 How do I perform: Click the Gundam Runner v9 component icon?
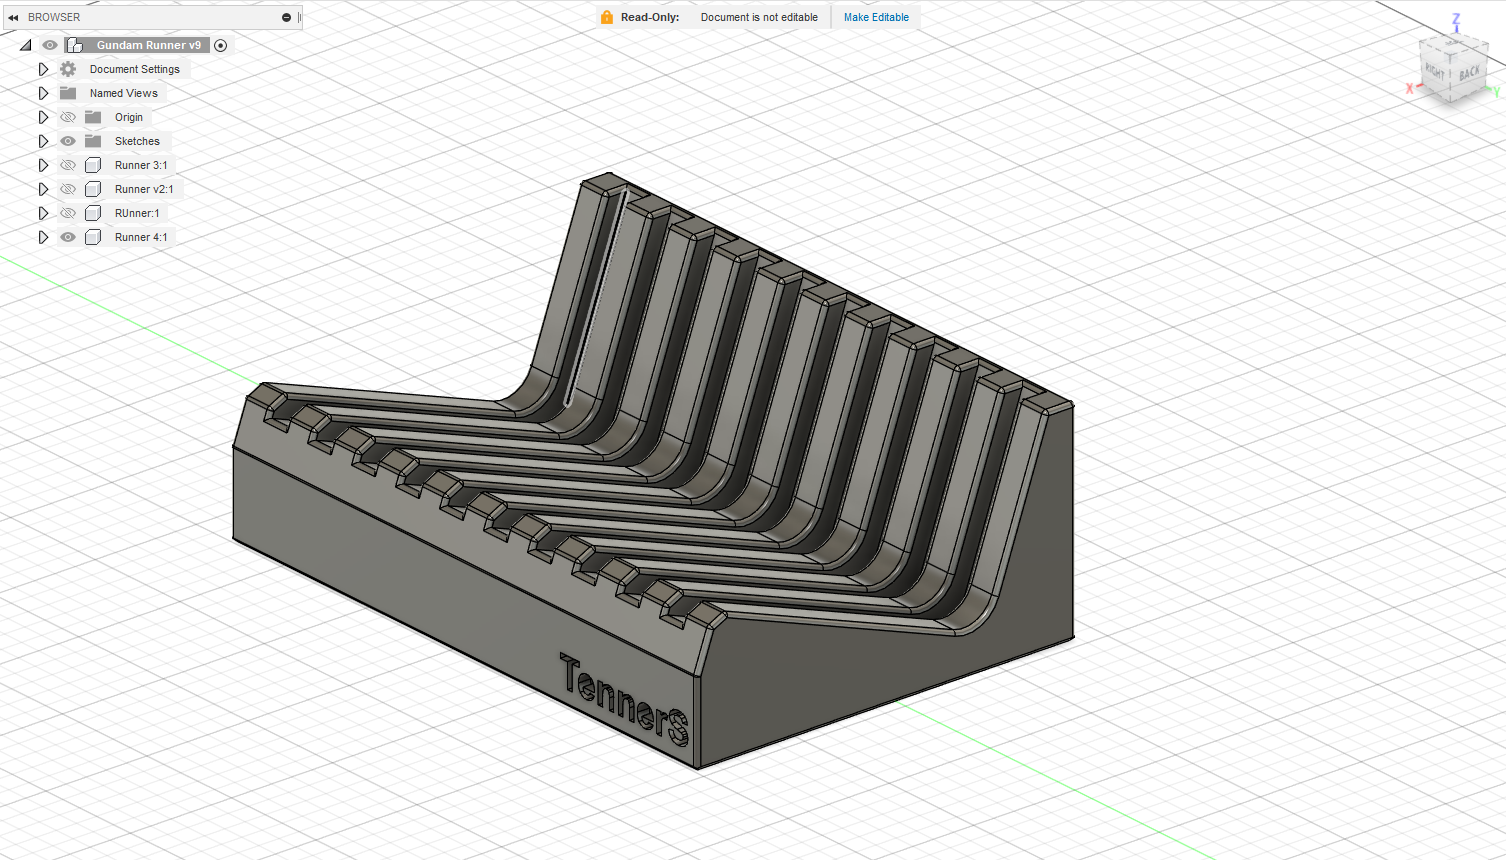click(x=74, y=45)
